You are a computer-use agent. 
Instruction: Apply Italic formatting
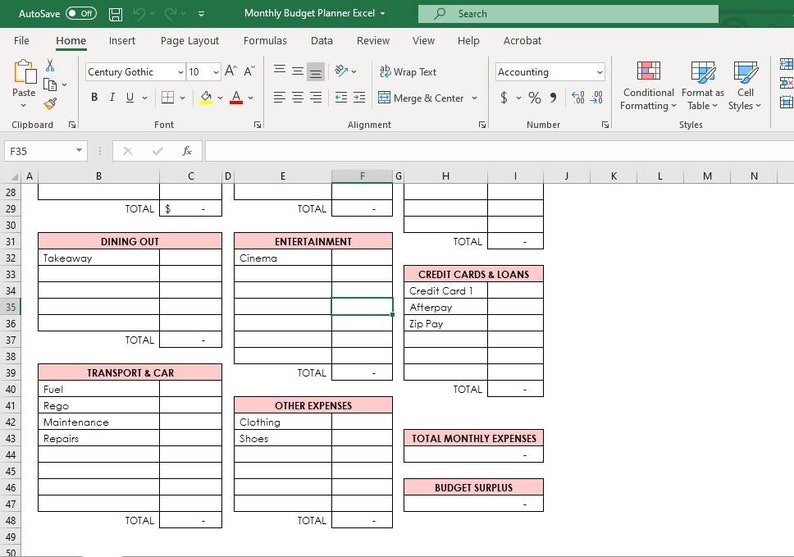point(112,97)
